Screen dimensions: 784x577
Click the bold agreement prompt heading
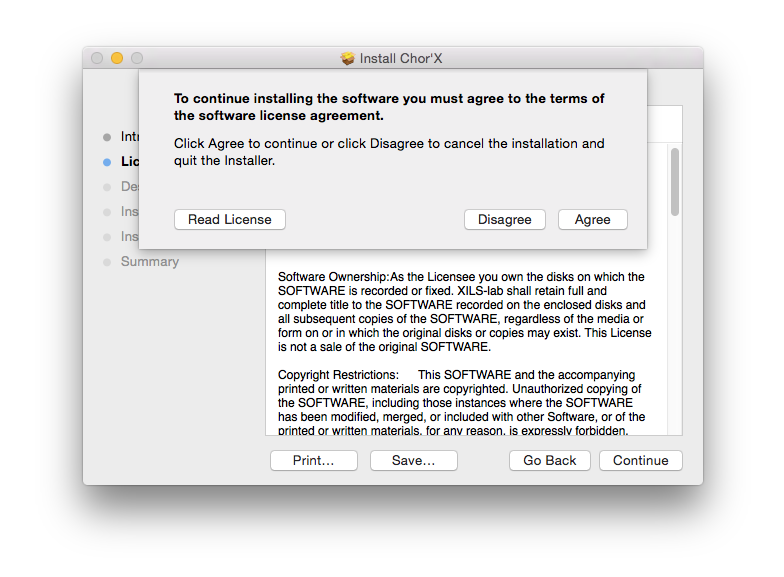click(389, 107)
